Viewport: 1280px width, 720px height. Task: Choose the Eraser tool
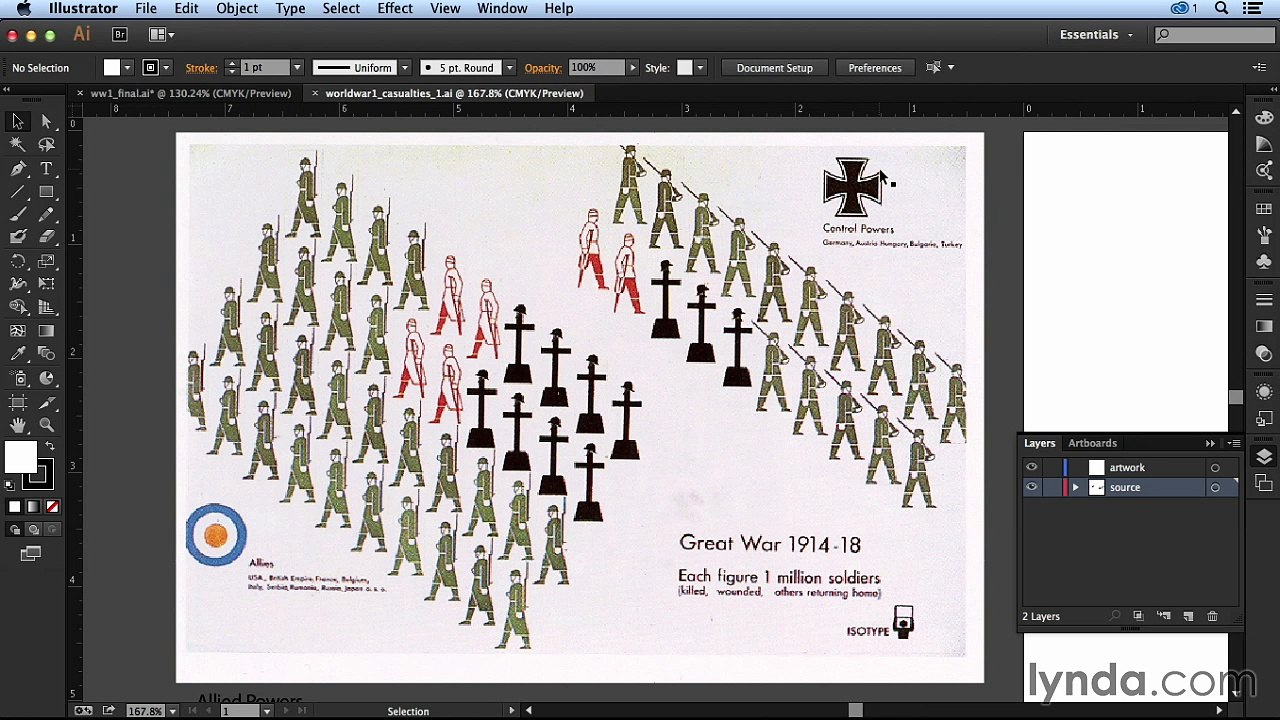pos(46,238)
